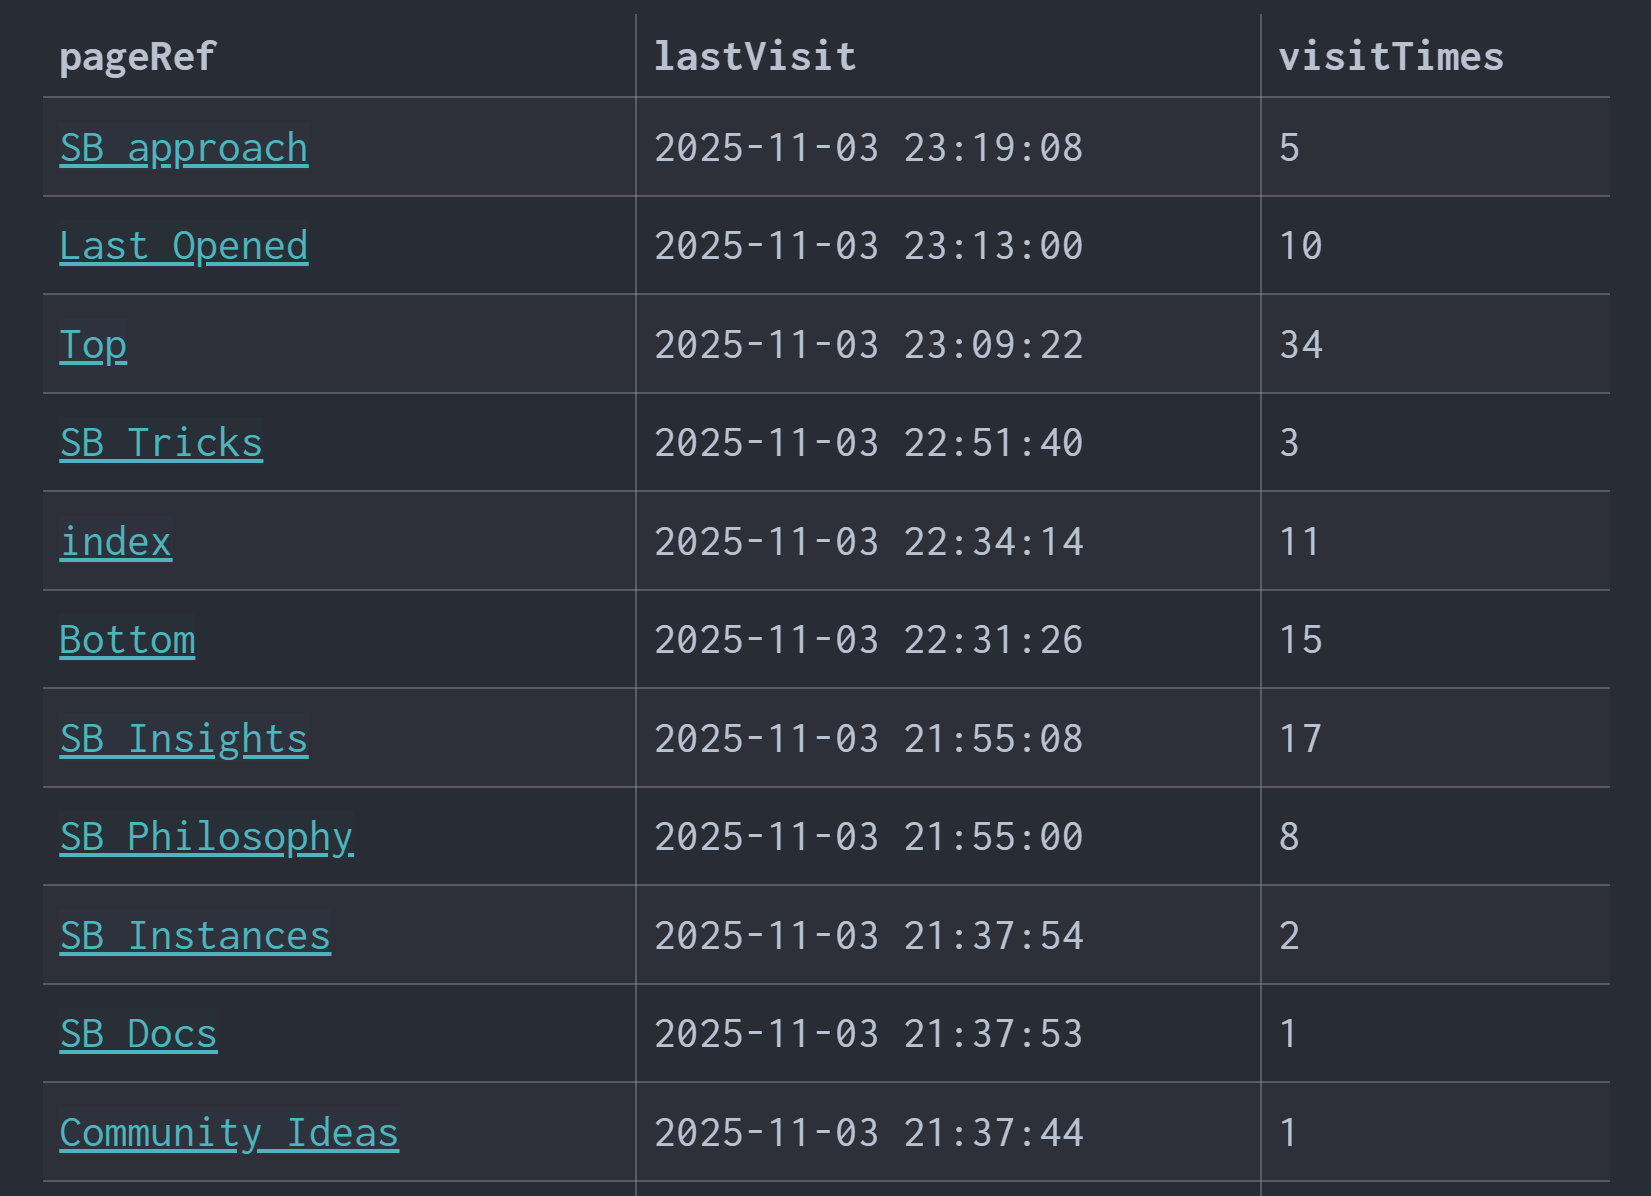The height and width of the screenshot is (1196, 1651).
Task: Go to the SB Tricks page
Action: point(161,443)
